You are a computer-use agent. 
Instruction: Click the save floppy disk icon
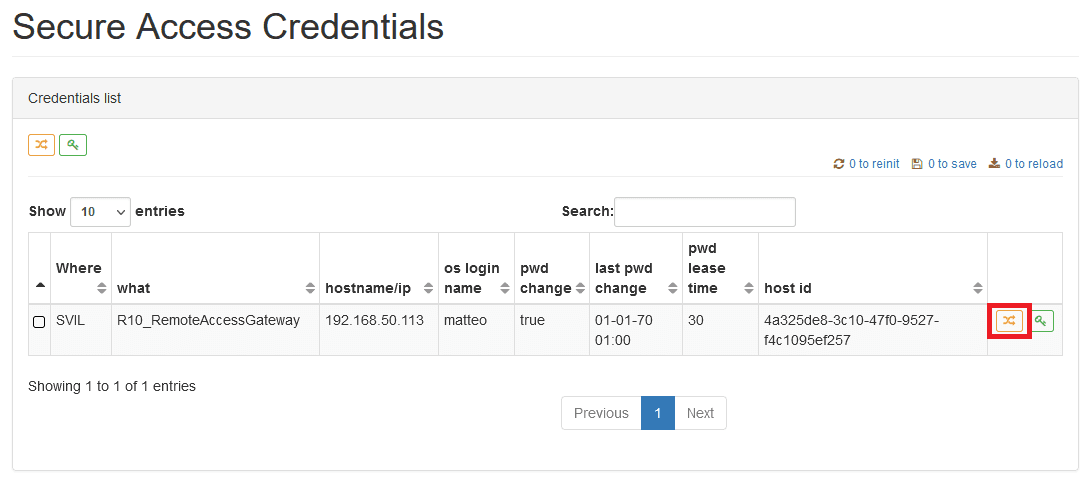click(x=917, y=164)
